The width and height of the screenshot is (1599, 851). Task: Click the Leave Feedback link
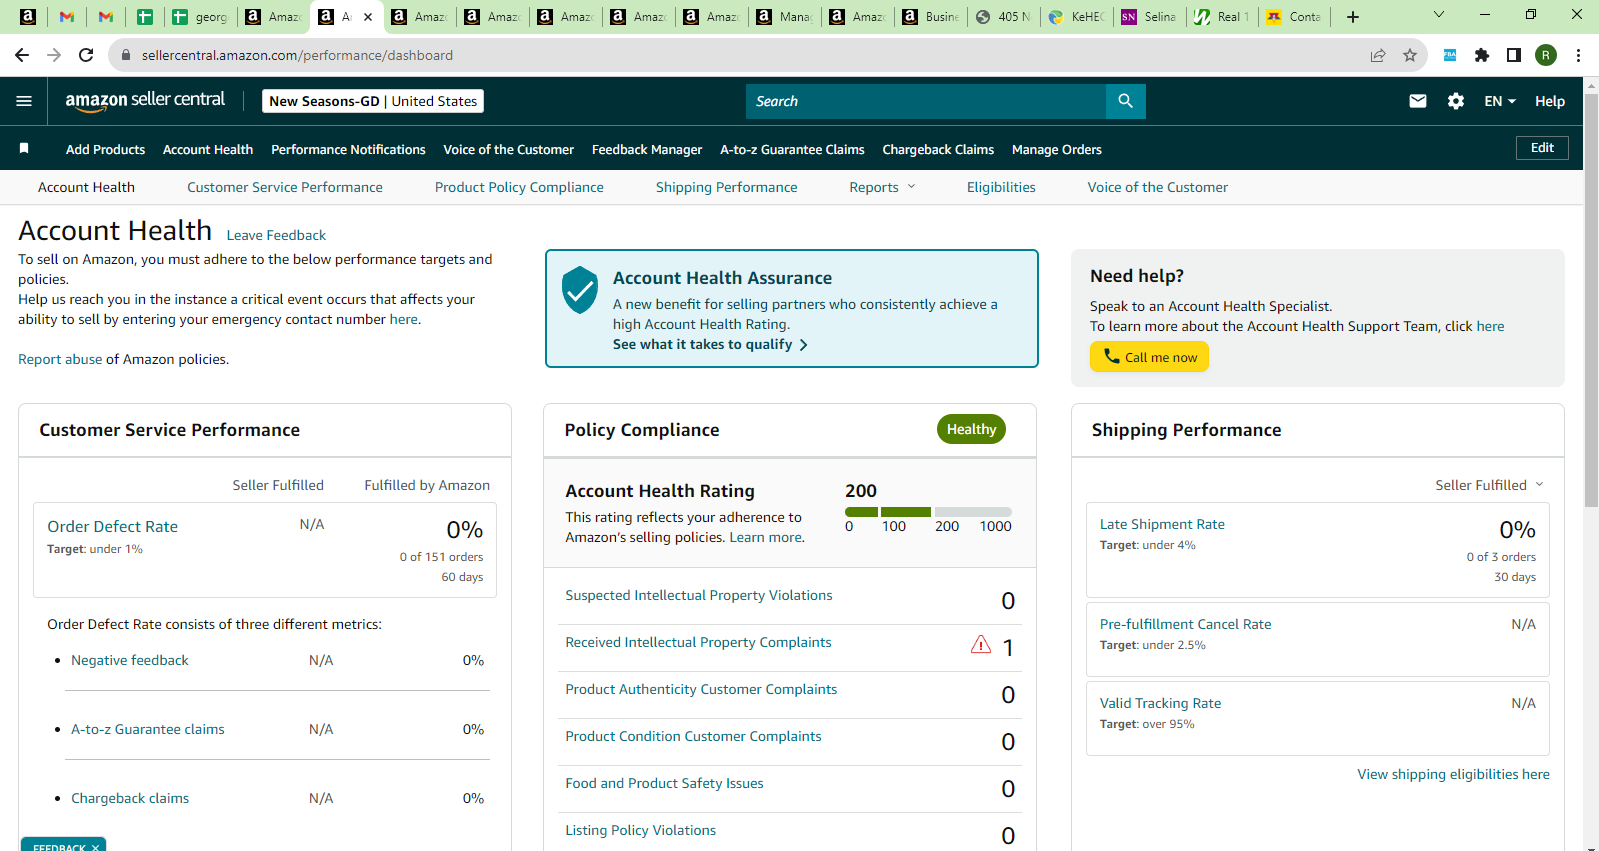click(x=276, y=235)
